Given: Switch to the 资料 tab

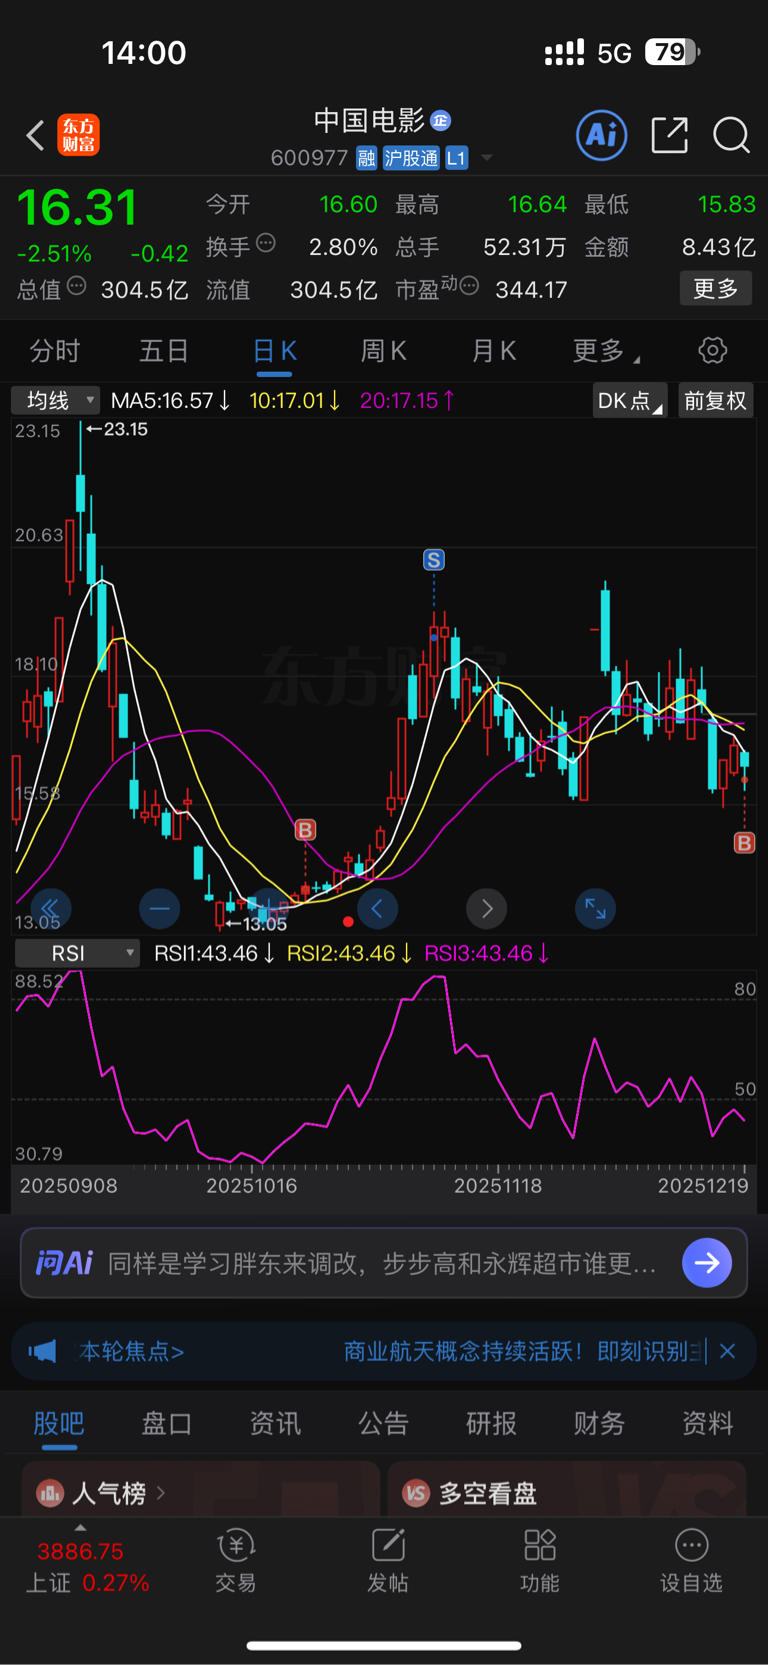Looking at the screenshot, I should [x=707, y=1423].
